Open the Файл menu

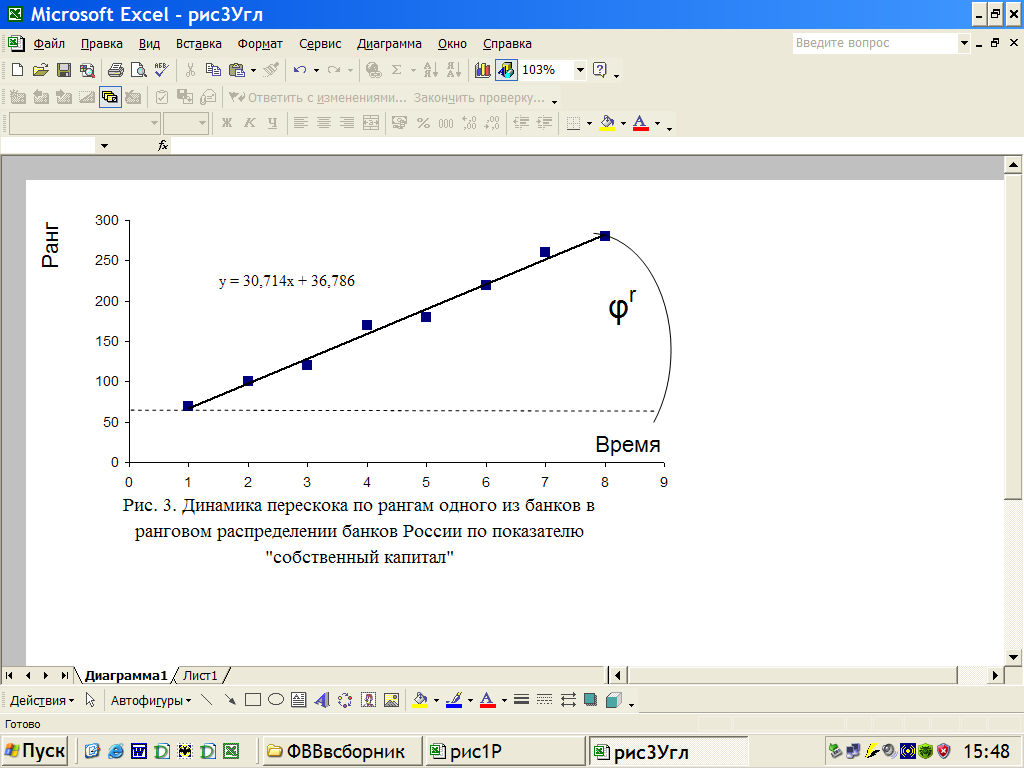point(49,44)
